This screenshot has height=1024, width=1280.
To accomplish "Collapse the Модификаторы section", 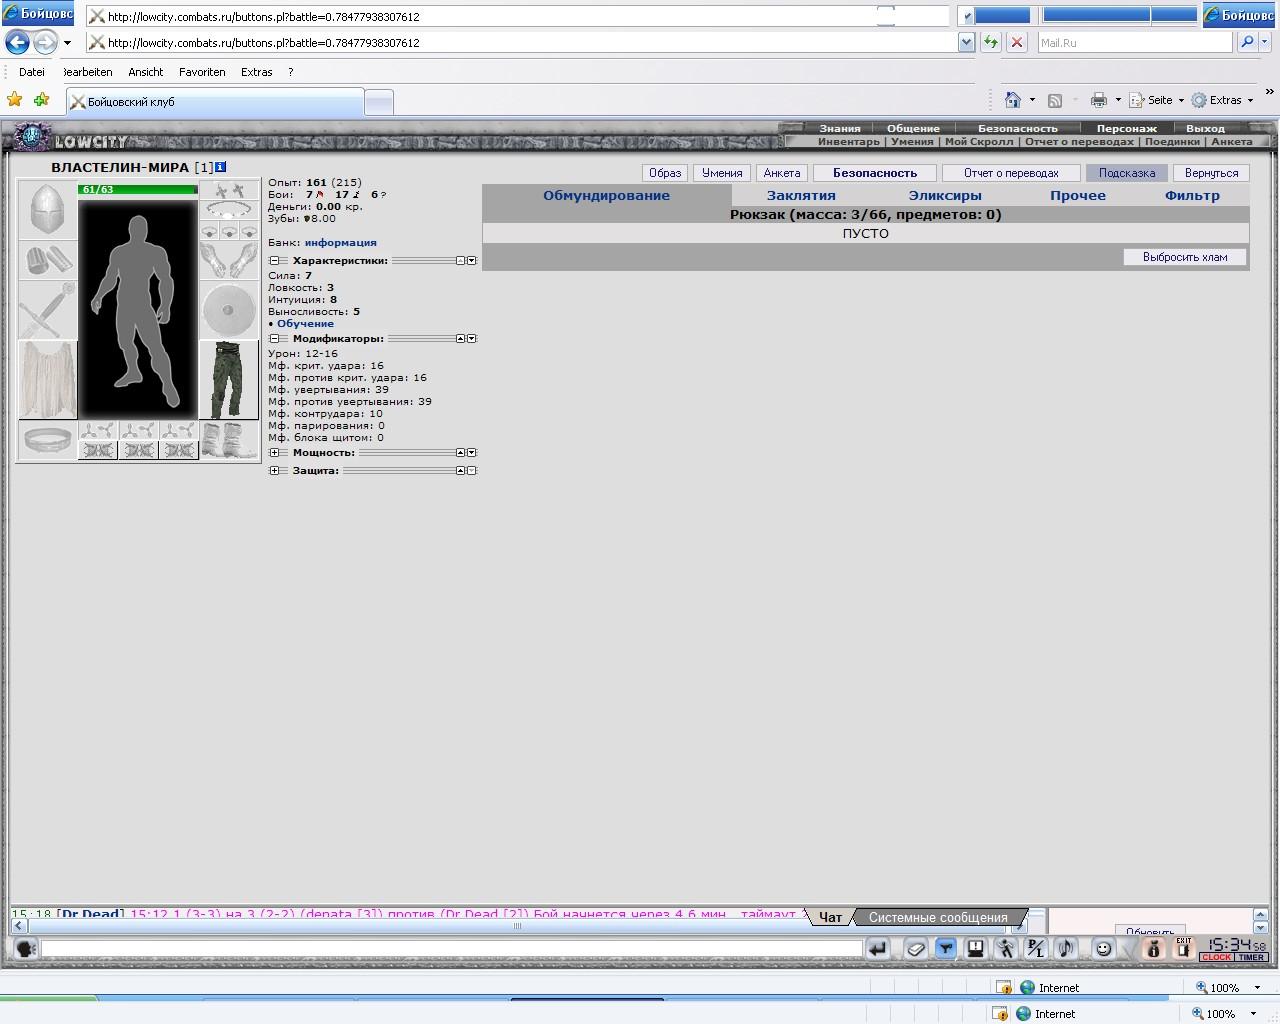I will point(274,339).
